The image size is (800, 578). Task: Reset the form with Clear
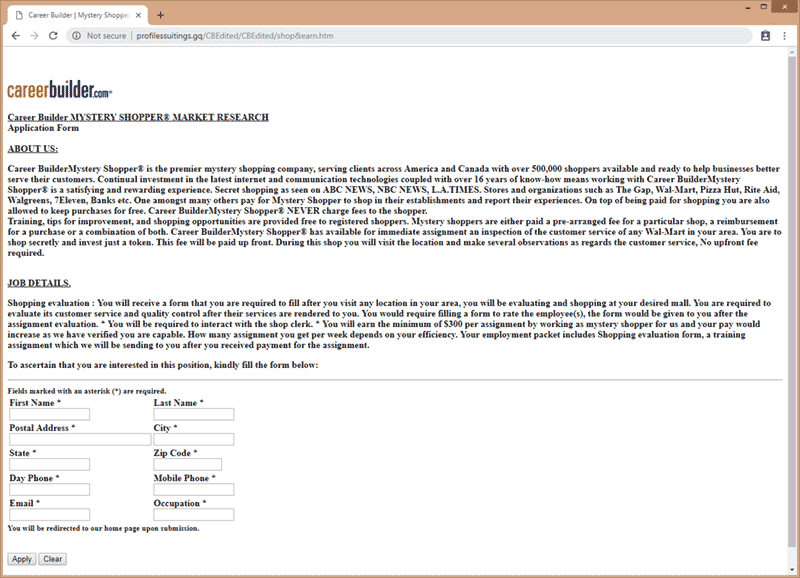click(53, 559)
